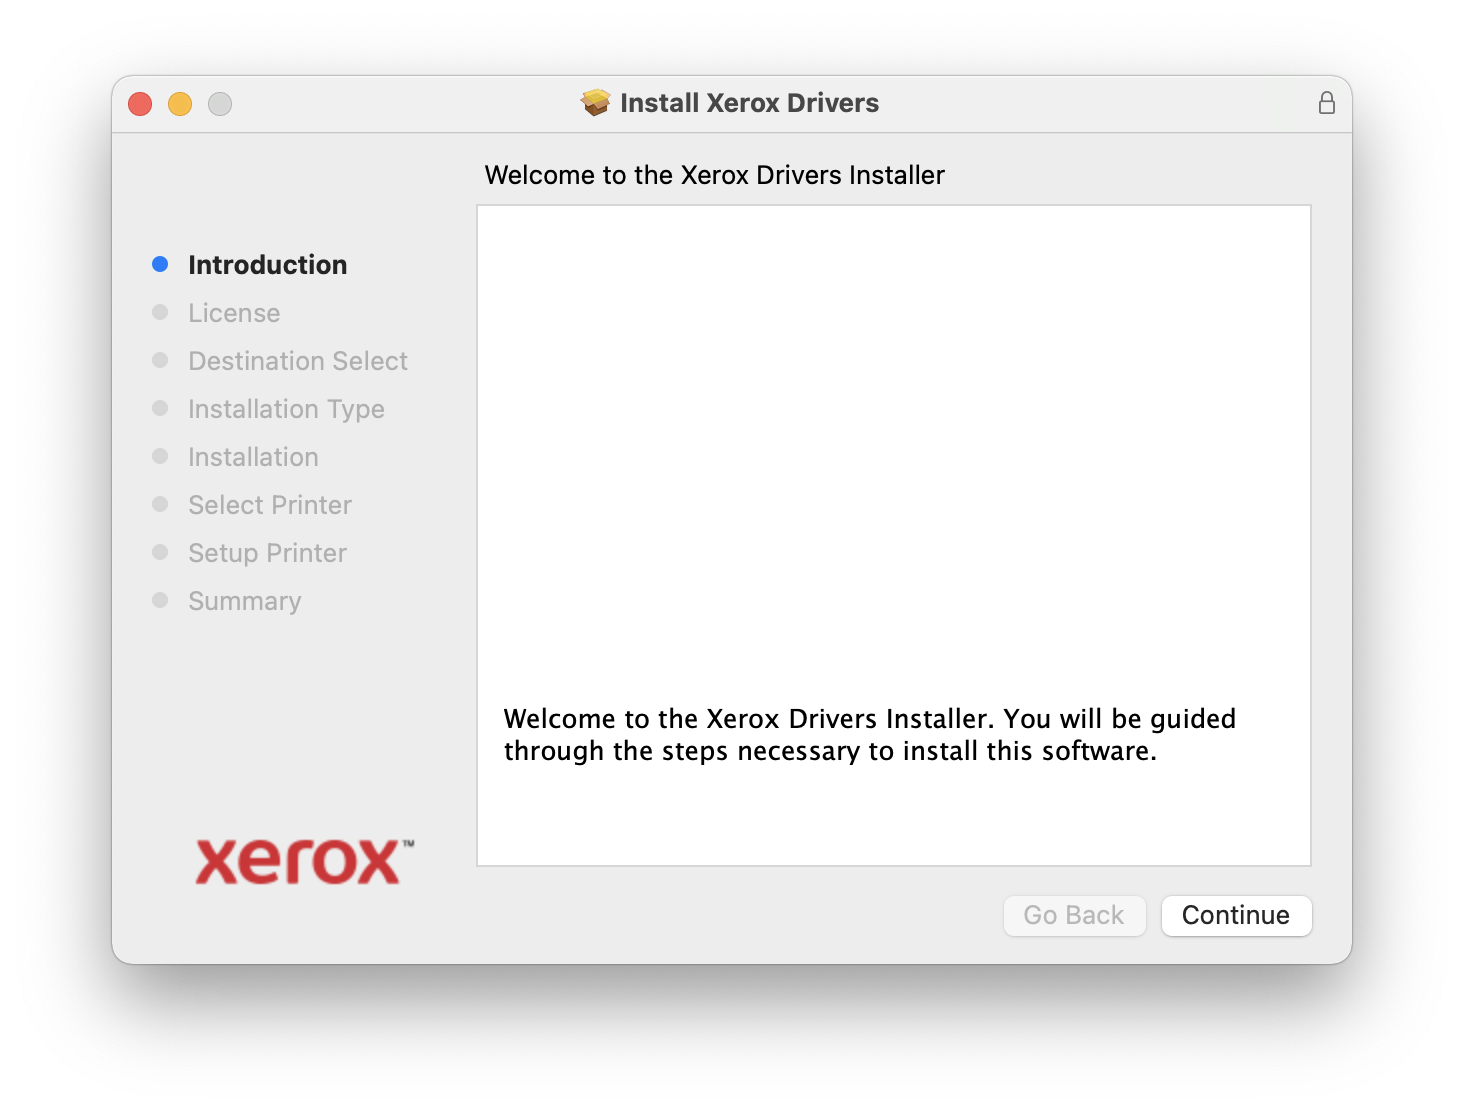Click the Select Printer step
This screenshot has width=1464, height=1112.
point(270,505)
